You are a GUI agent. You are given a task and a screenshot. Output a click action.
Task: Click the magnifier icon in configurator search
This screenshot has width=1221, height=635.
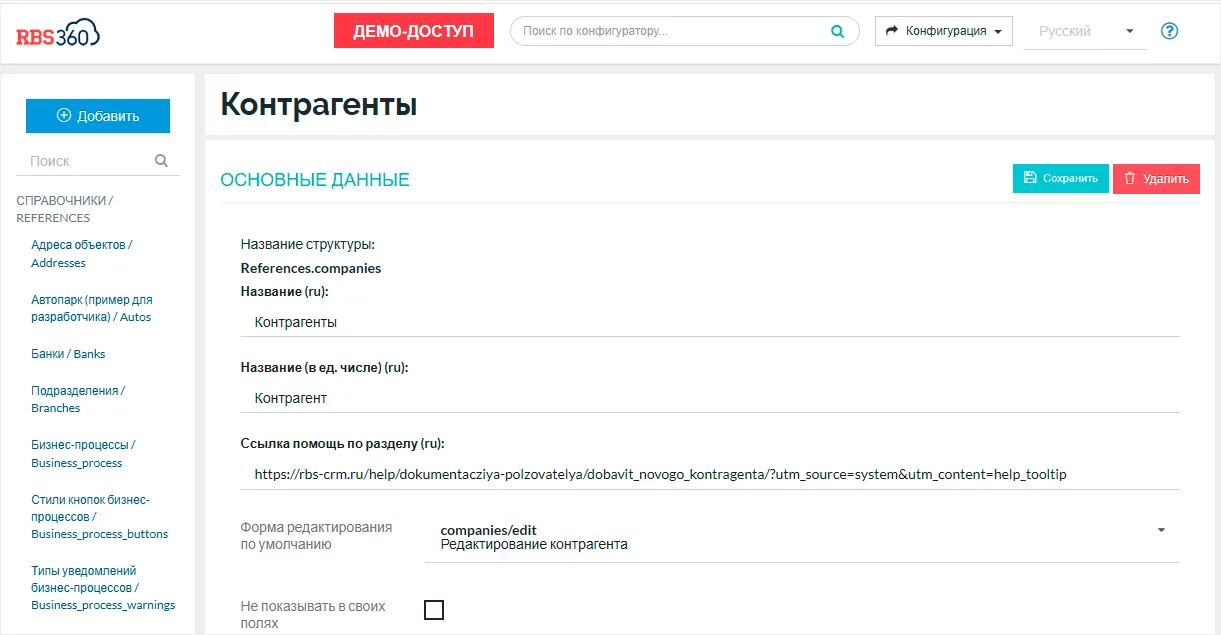(837, 31)
